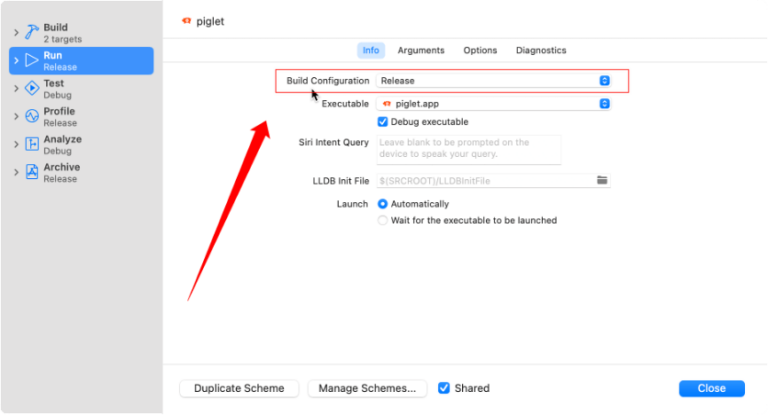
Task: Click the folder icon beside LLDB Init File
Action: coord(602,180)
